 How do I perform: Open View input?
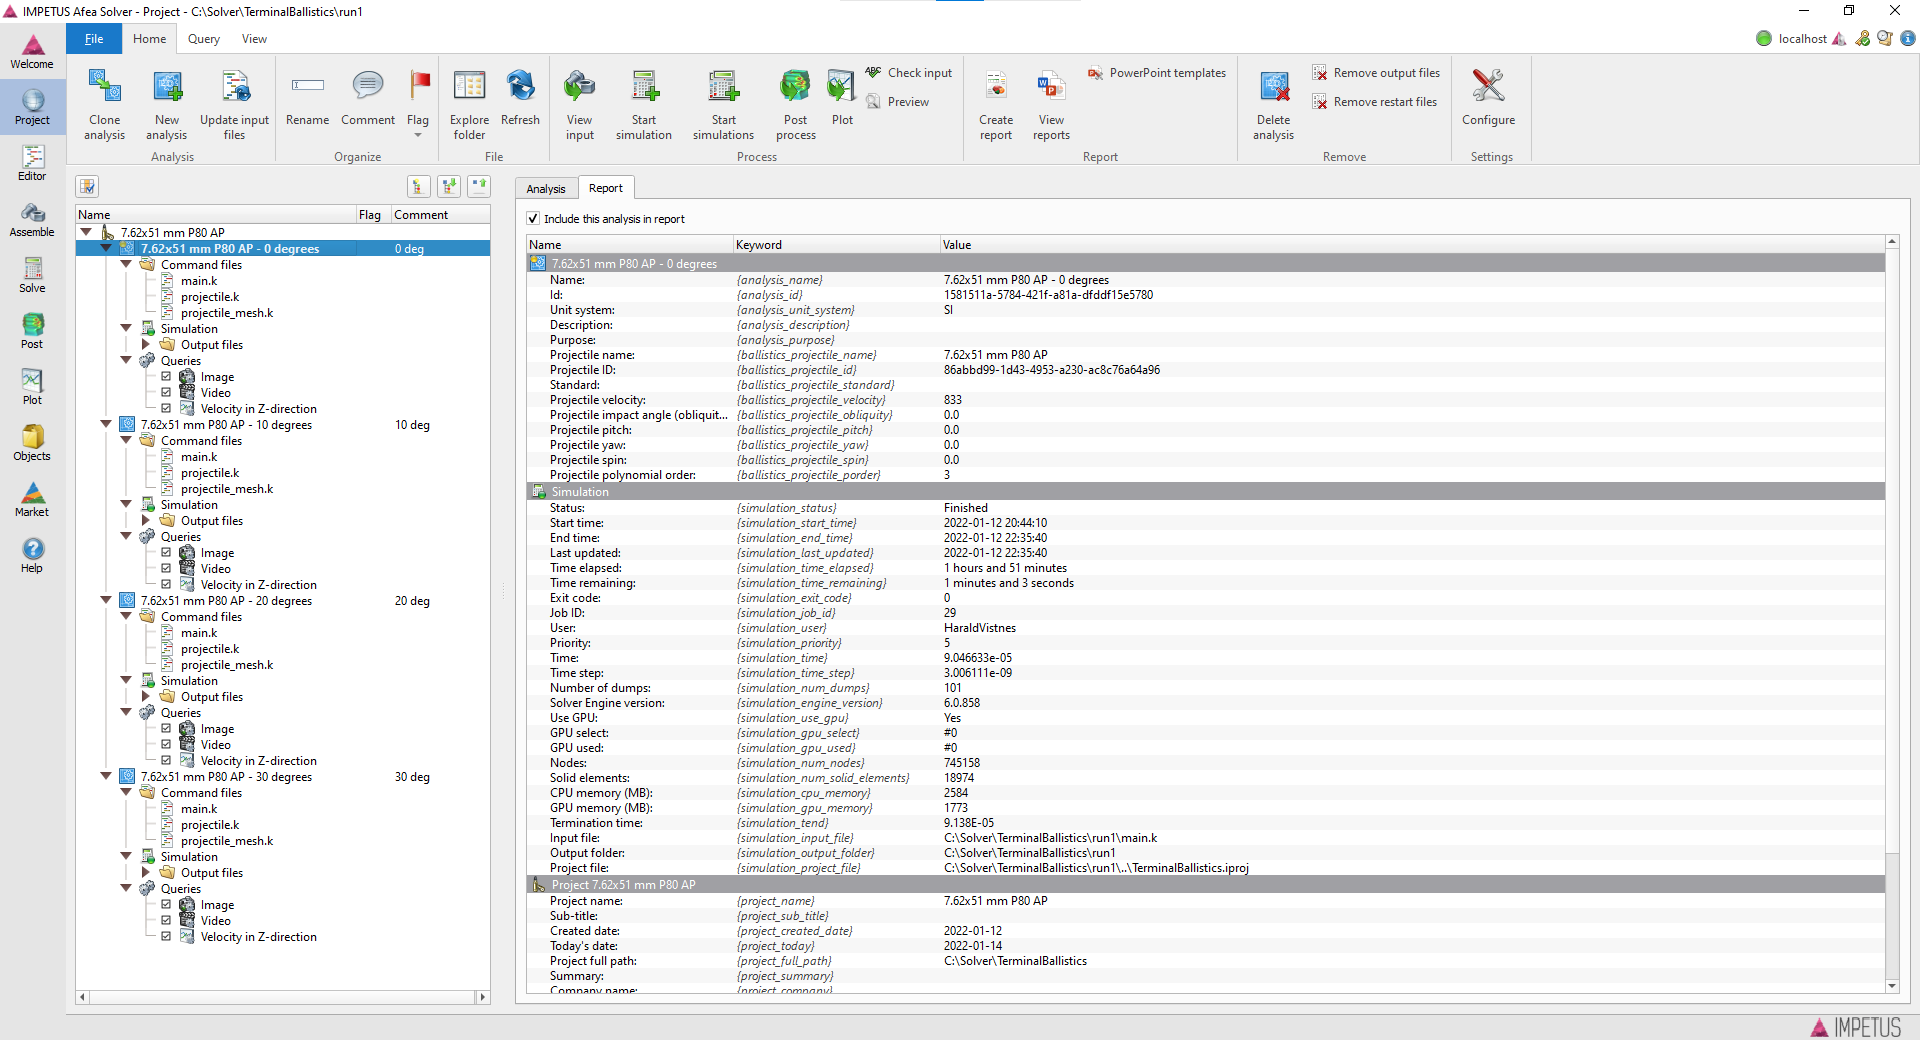click(x=580, y=105)
